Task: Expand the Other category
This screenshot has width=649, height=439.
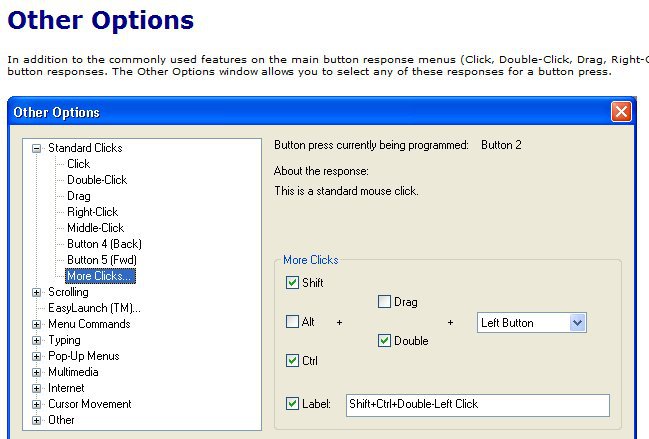Action: pyautogui.click(x=36, y=420)
